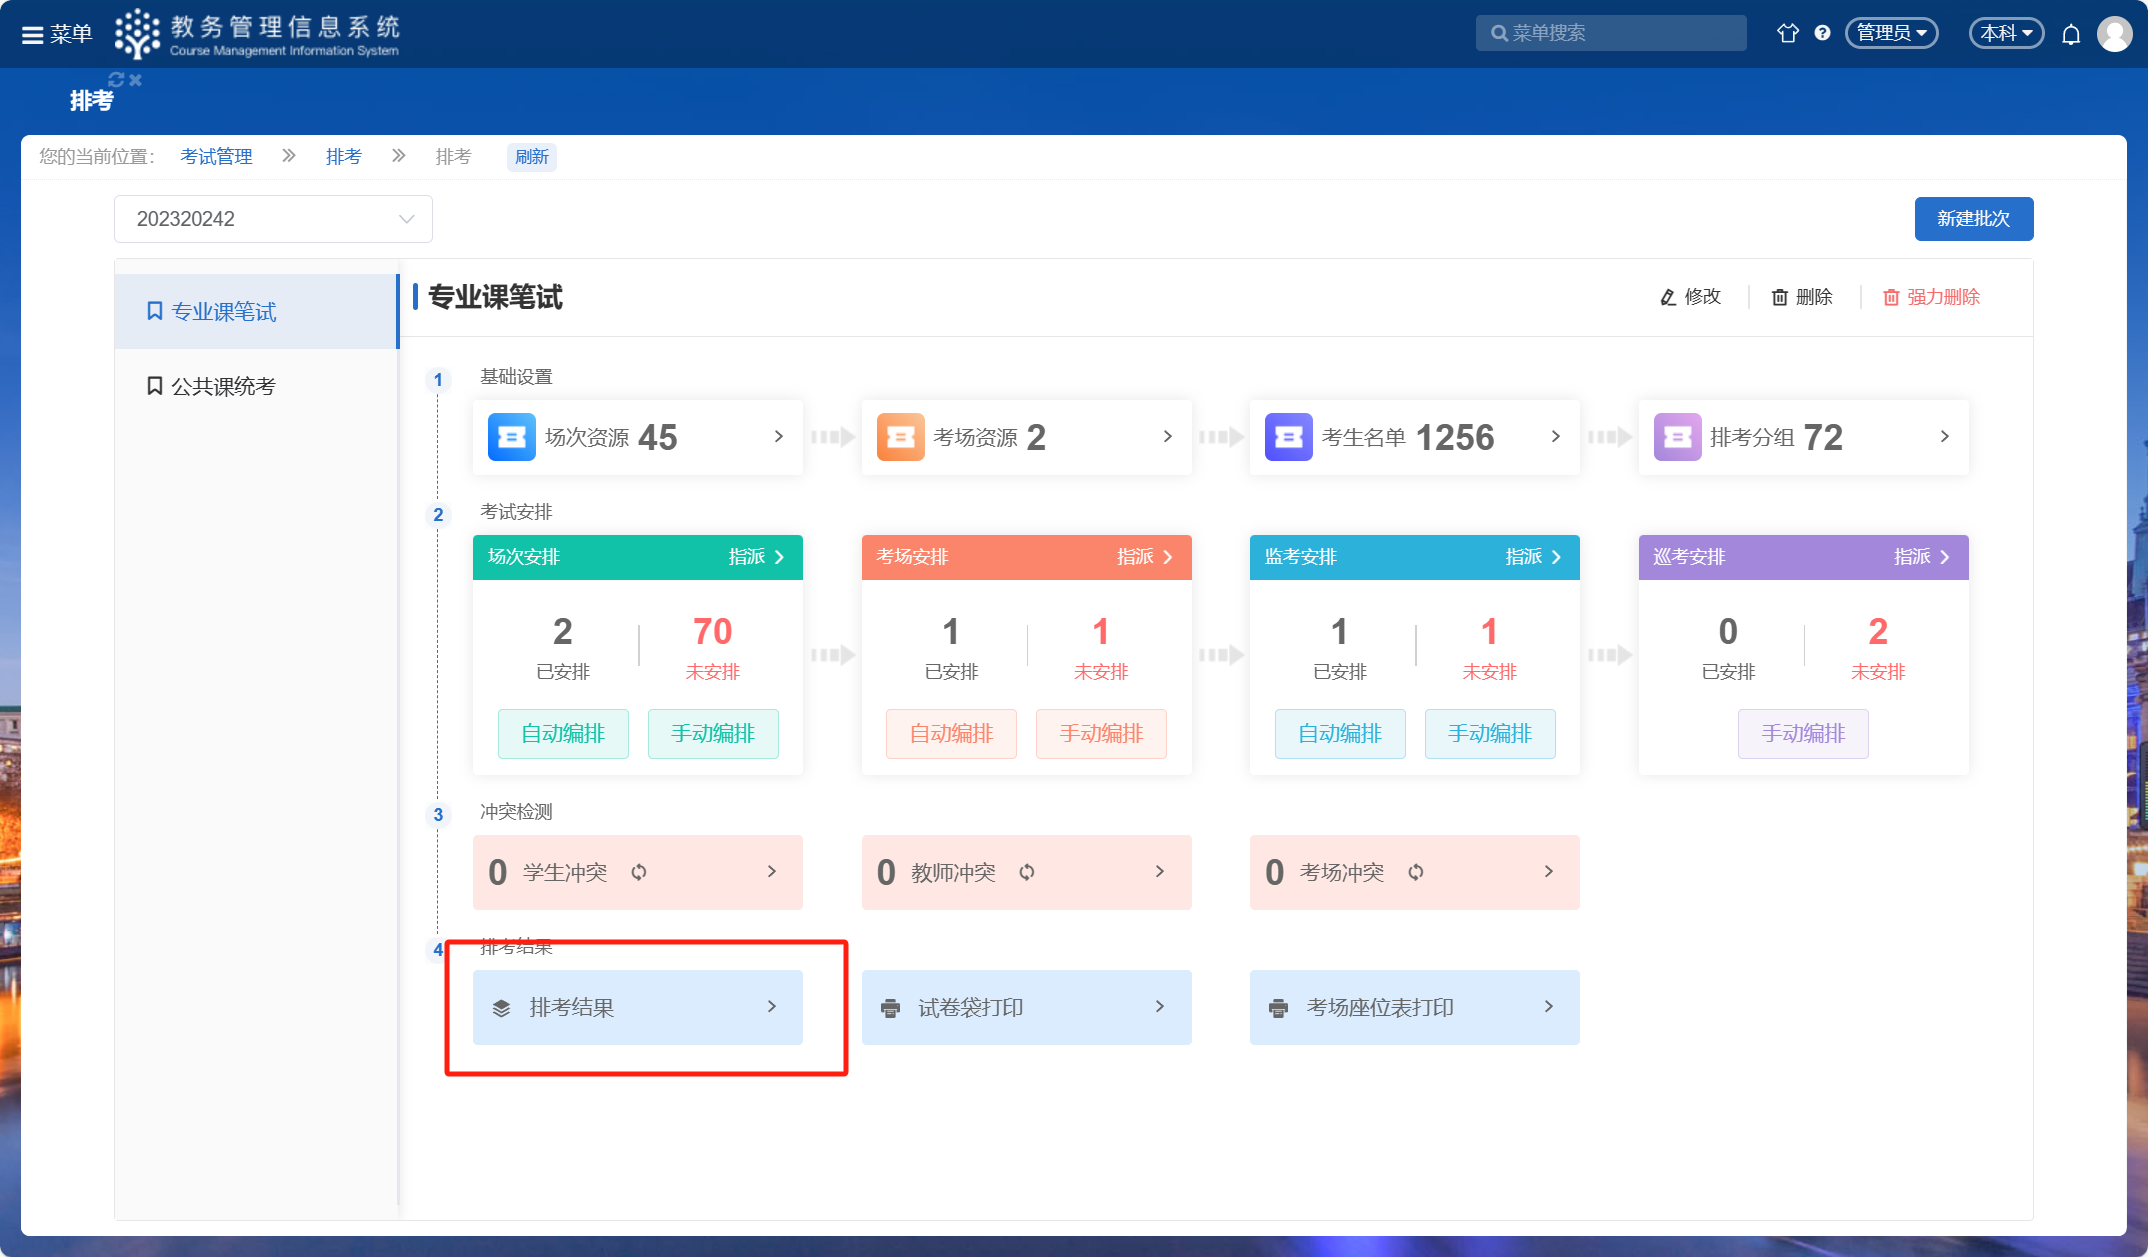The height and width of the screenshot is (1257, 2148).
Task: Click the hamburger menu icon
Action: click(33, 35)
